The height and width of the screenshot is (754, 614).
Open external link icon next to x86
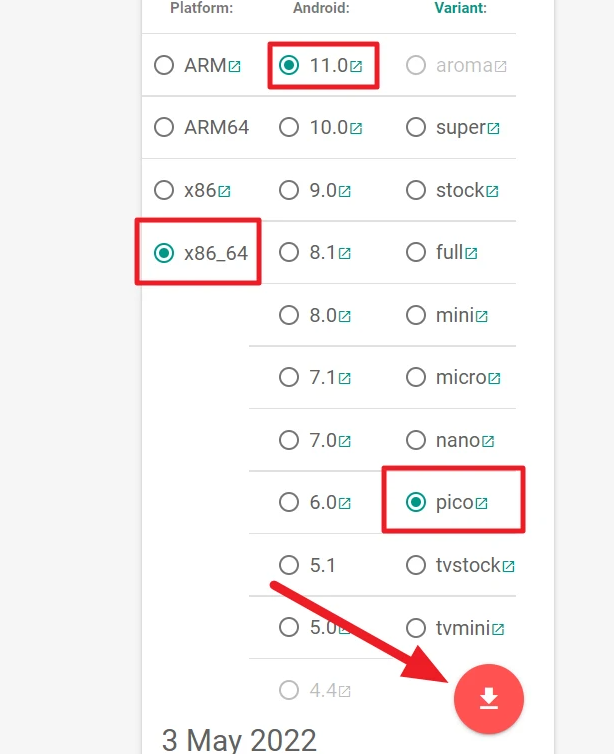224,191
